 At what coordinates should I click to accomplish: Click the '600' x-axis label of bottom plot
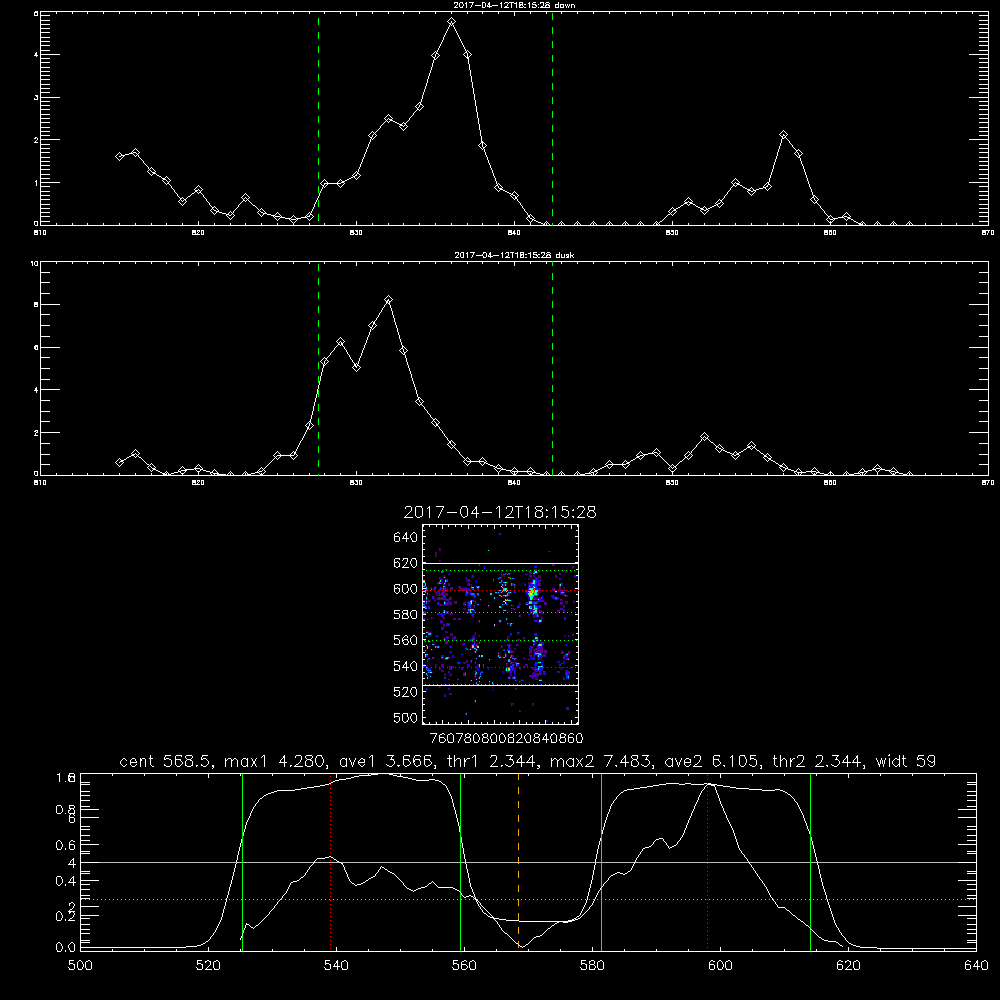coord(720,966)
